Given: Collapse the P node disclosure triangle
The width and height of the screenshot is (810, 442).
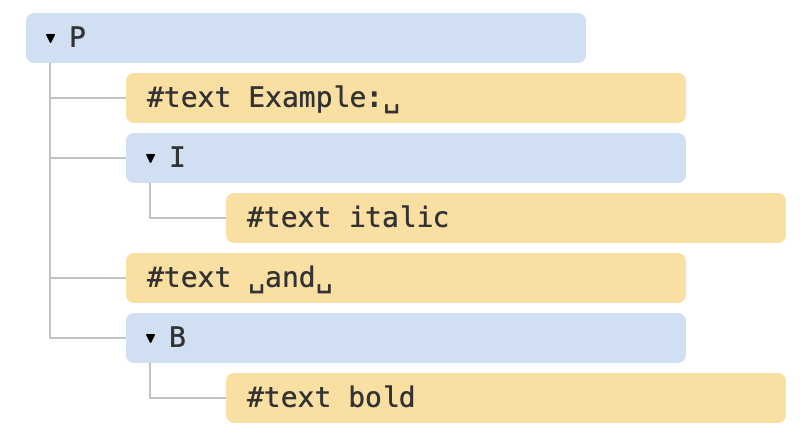Looking at the screenshot, I should click(51, 38).
